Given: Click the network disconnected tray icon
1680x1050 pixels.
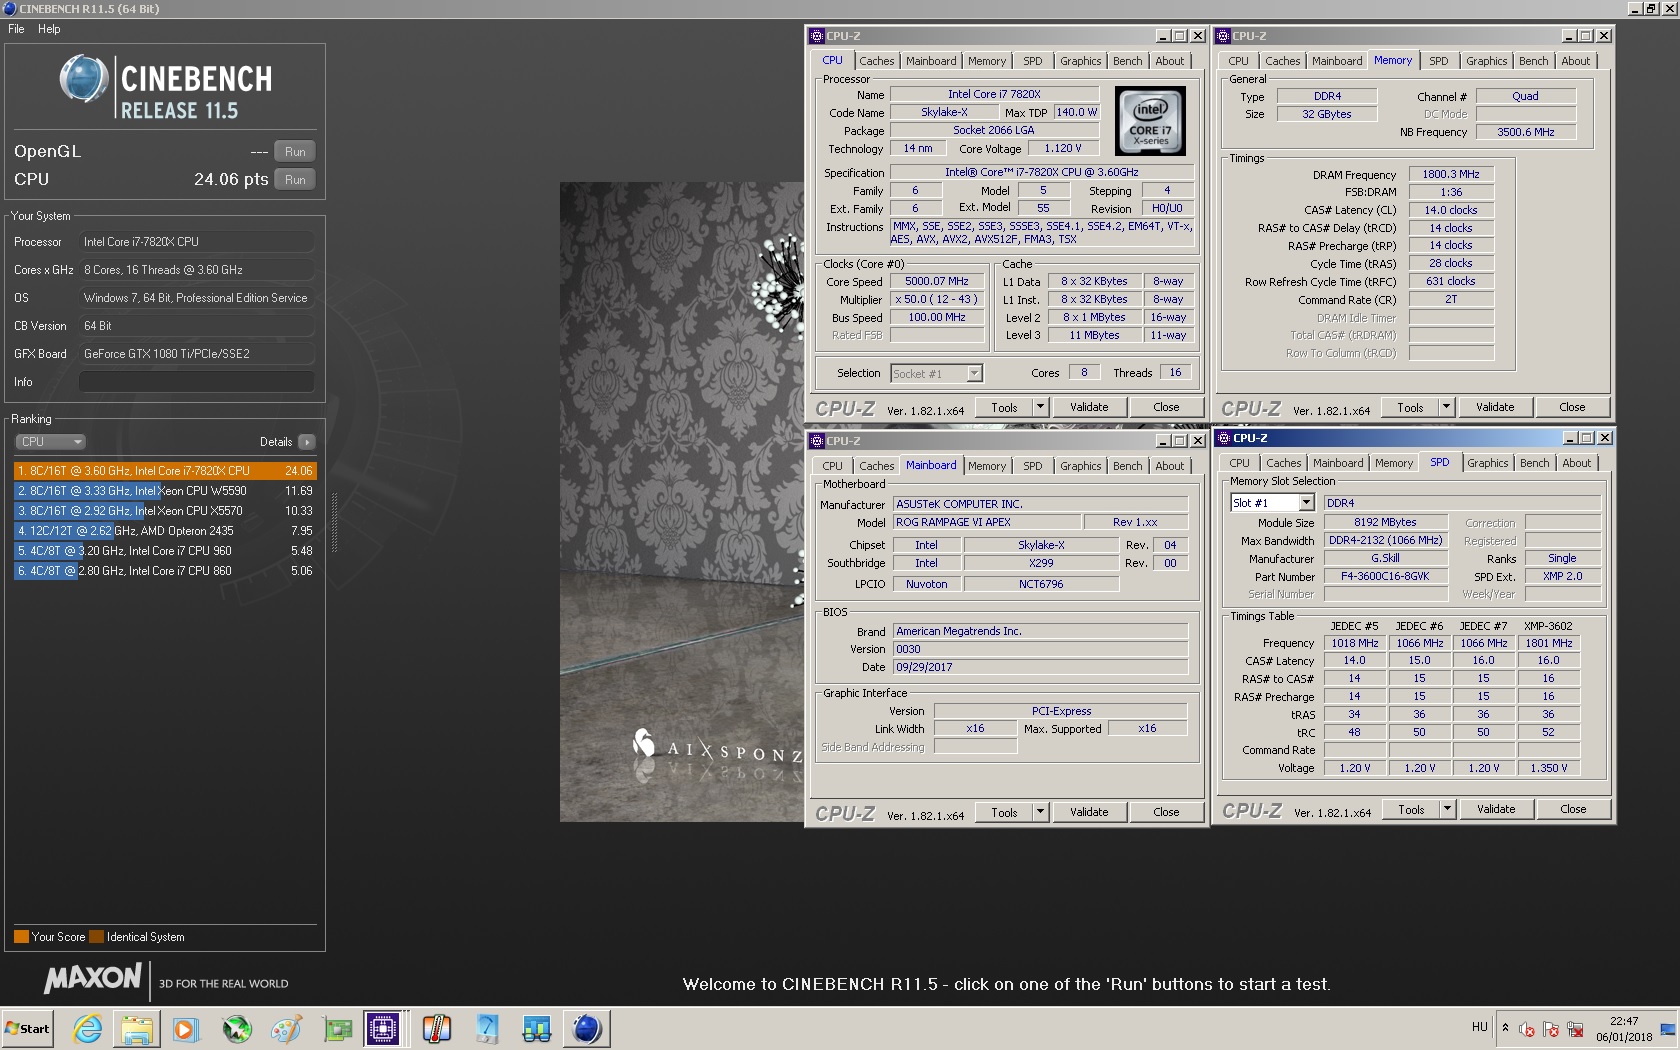Looking at the screenshot, I should point(1575,1028).
